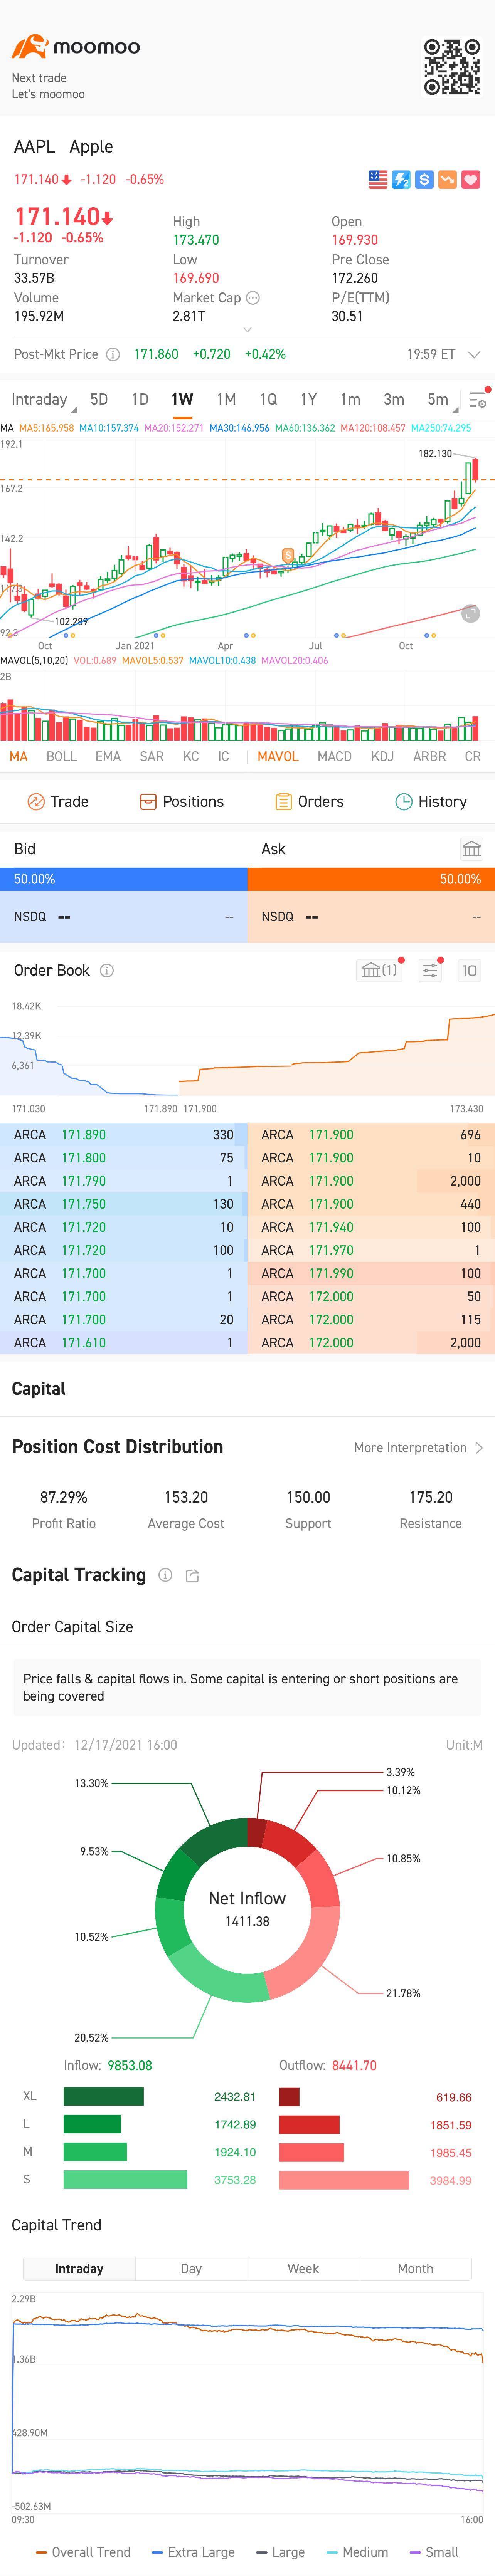This screenshot has width=495, height=2576.
Task: Show Post-Mkt Price info icon
Action: (x=113, y=354)
